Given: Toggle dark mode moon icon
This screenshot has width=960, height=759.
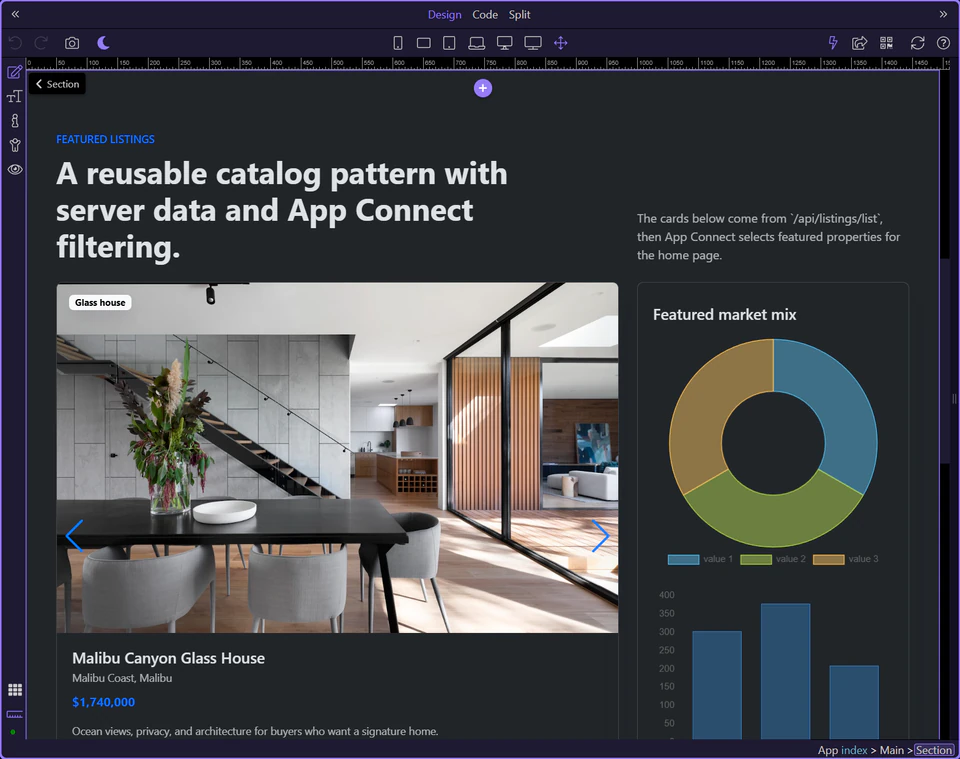Looking at the screenshot, I should 103,43.
